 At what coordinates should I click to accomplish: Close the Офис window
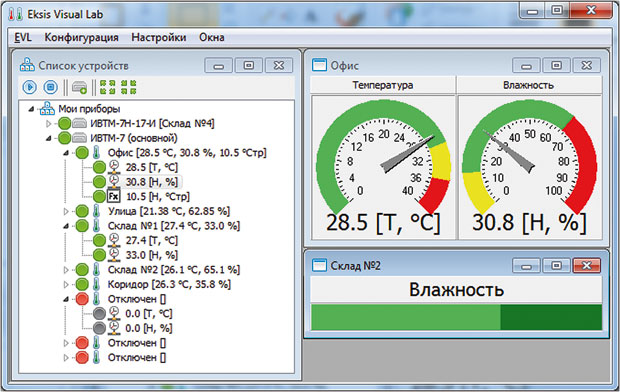pyautogui.click(x=586, y=65)
